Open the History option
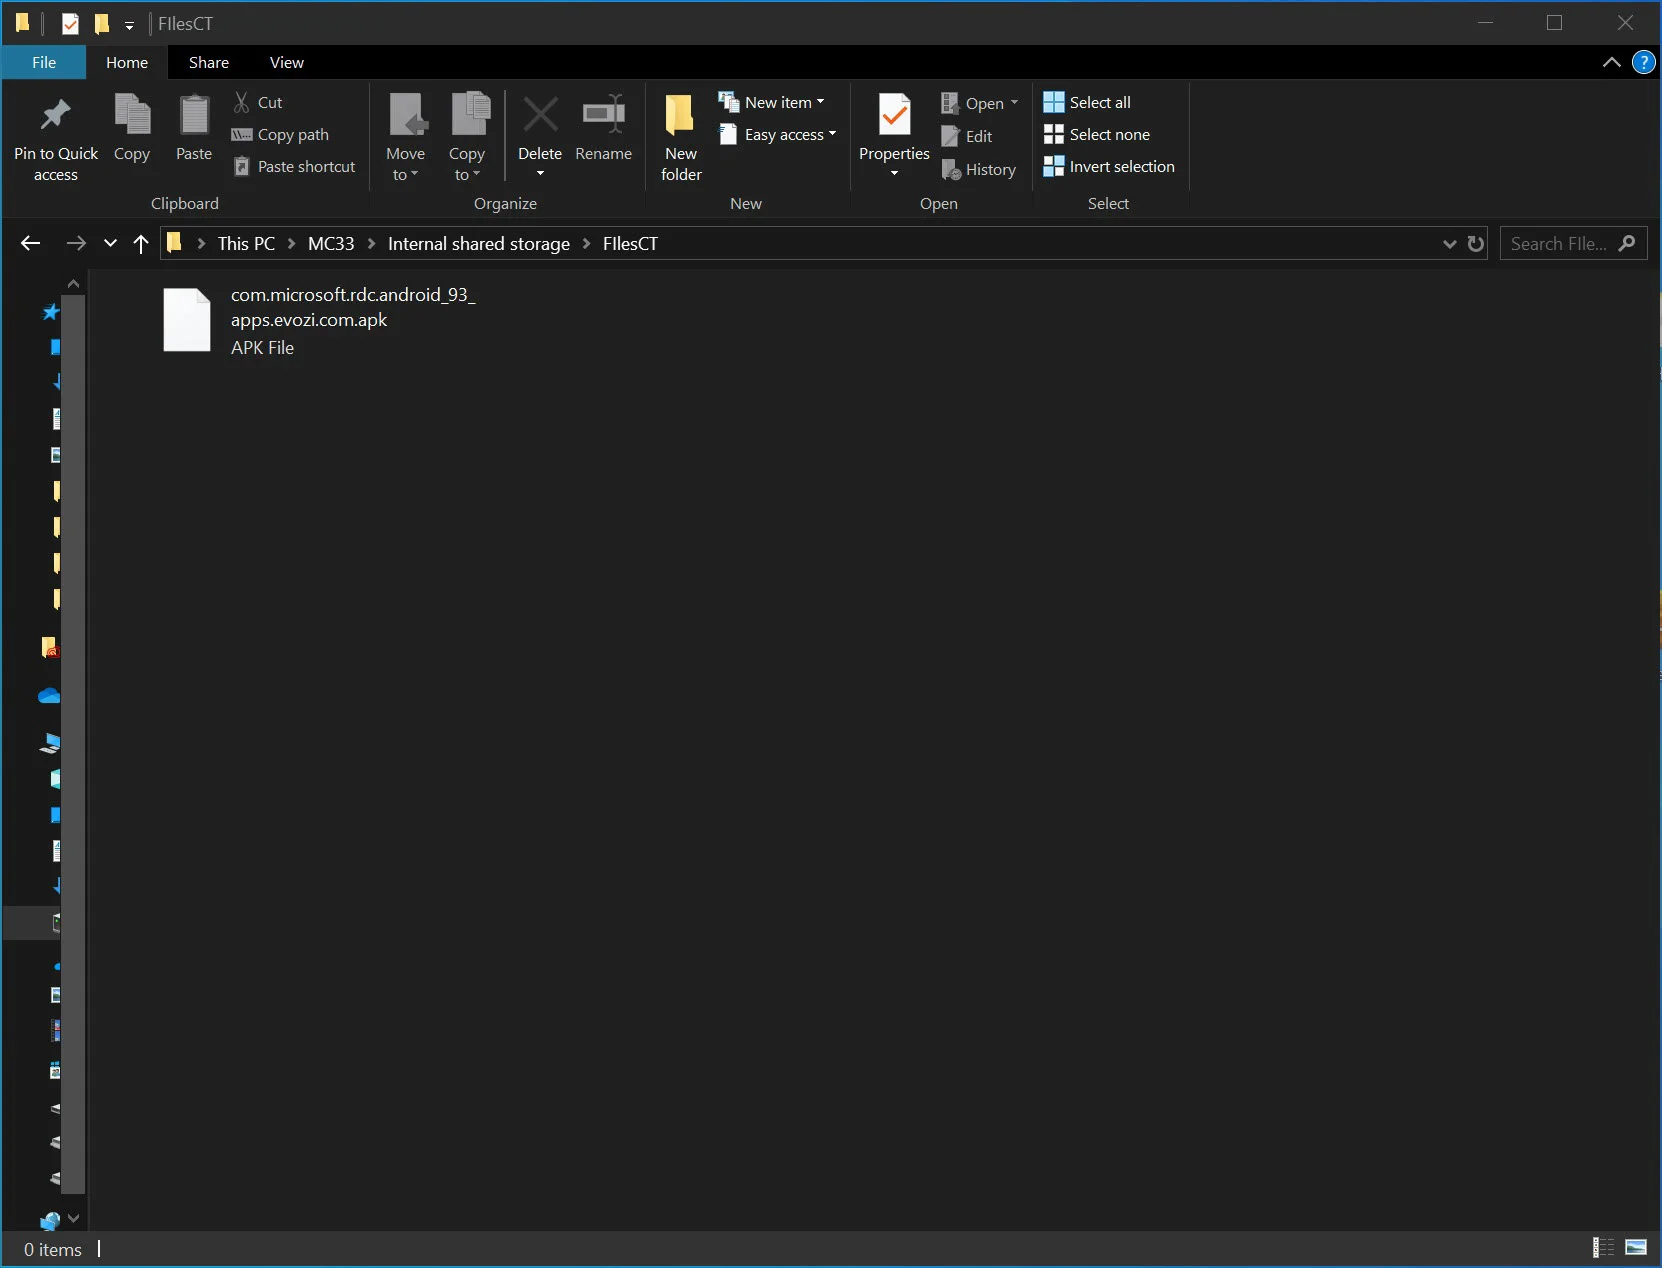Viewport: 1662px width, 1268px height. (x=979, y=170)
